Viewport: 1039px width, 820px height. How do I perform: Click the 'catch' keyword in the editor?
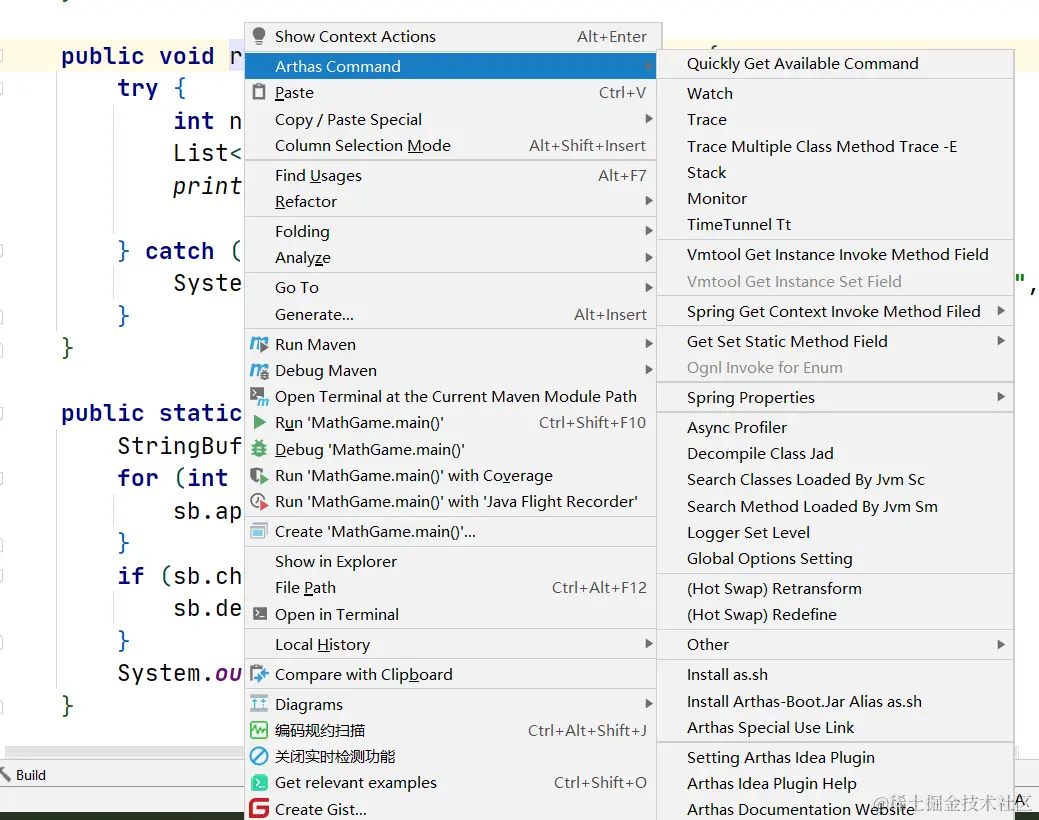pyautogui.click(x=180, y=251)
